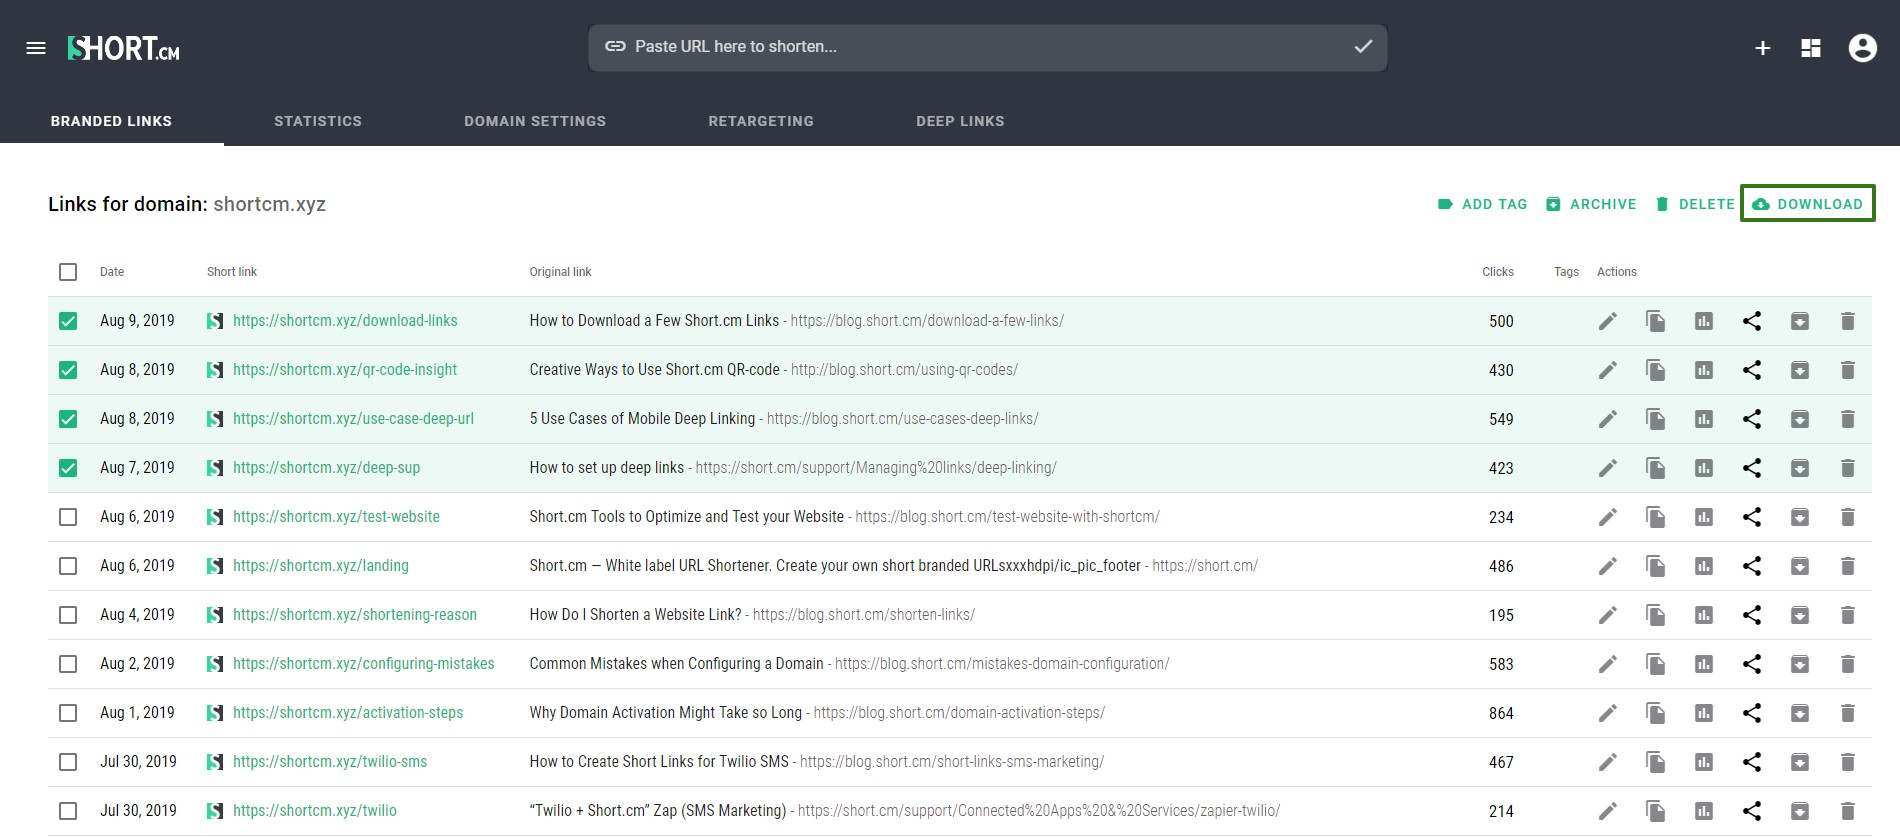The image size is (1900, 837).
Task: Archive the shortcm.xyz/twilio link row
Action: [1800, 811]
